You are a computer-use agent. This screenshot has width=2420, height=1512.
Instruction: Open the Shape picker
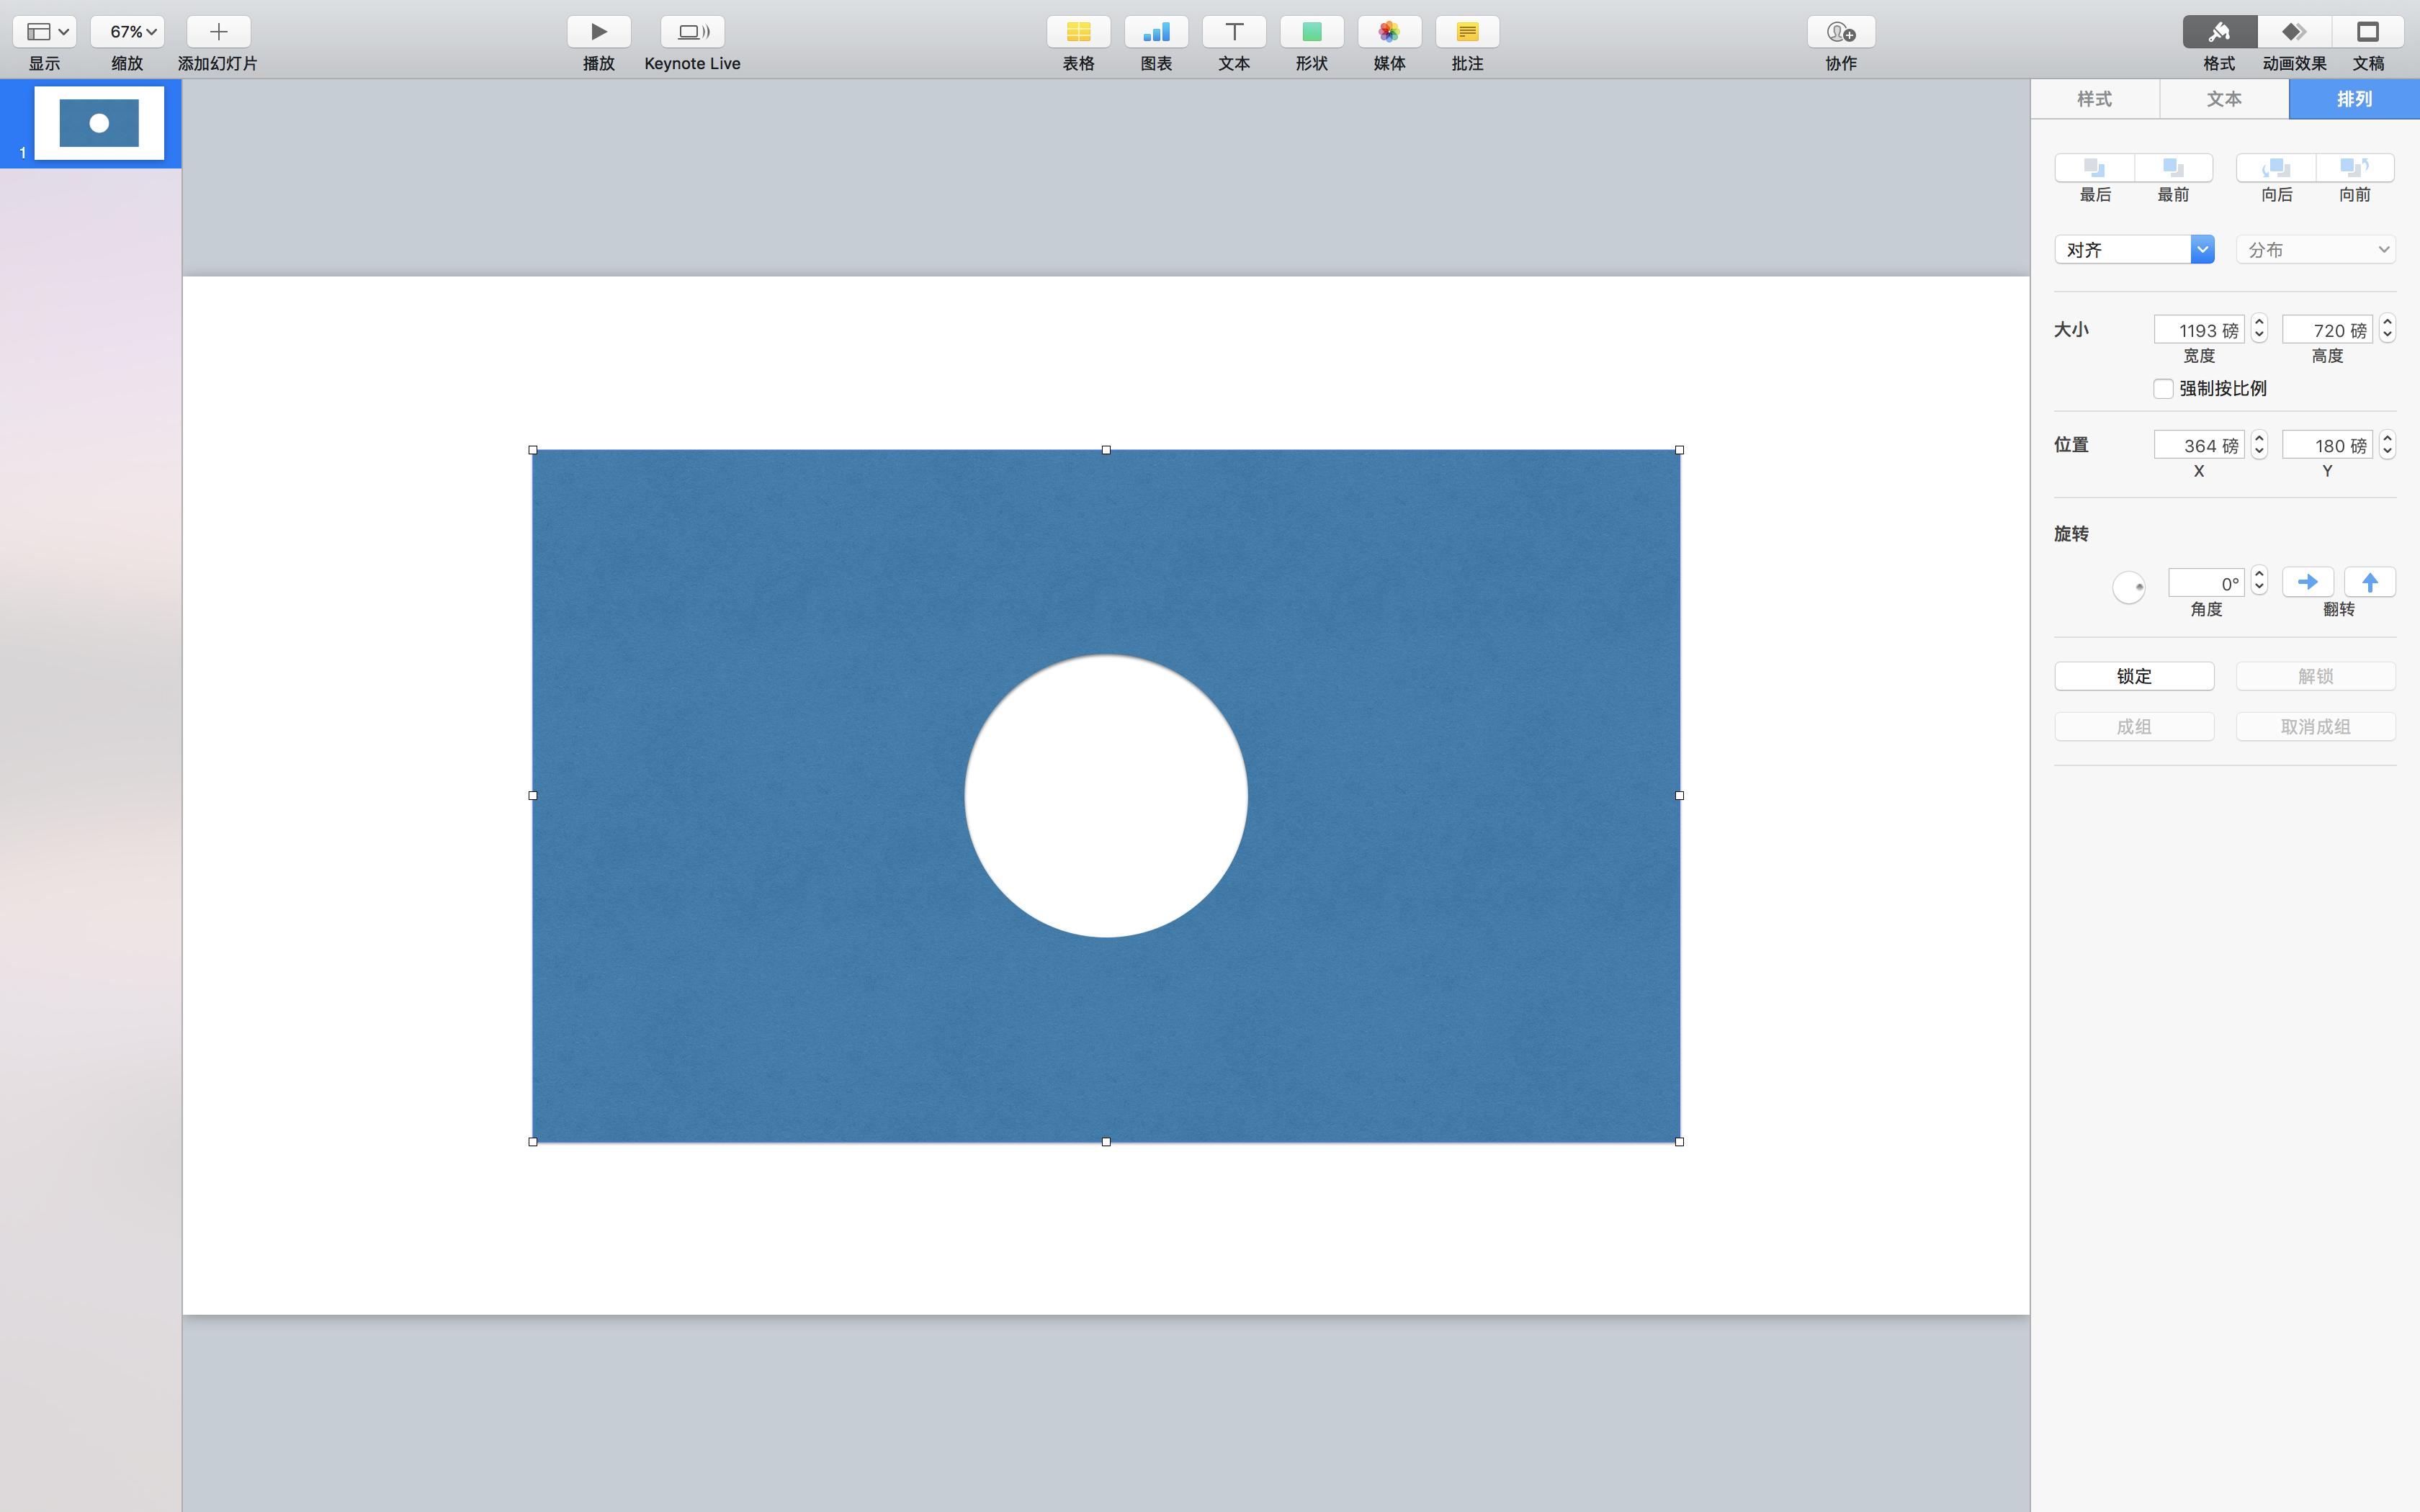1311,32
